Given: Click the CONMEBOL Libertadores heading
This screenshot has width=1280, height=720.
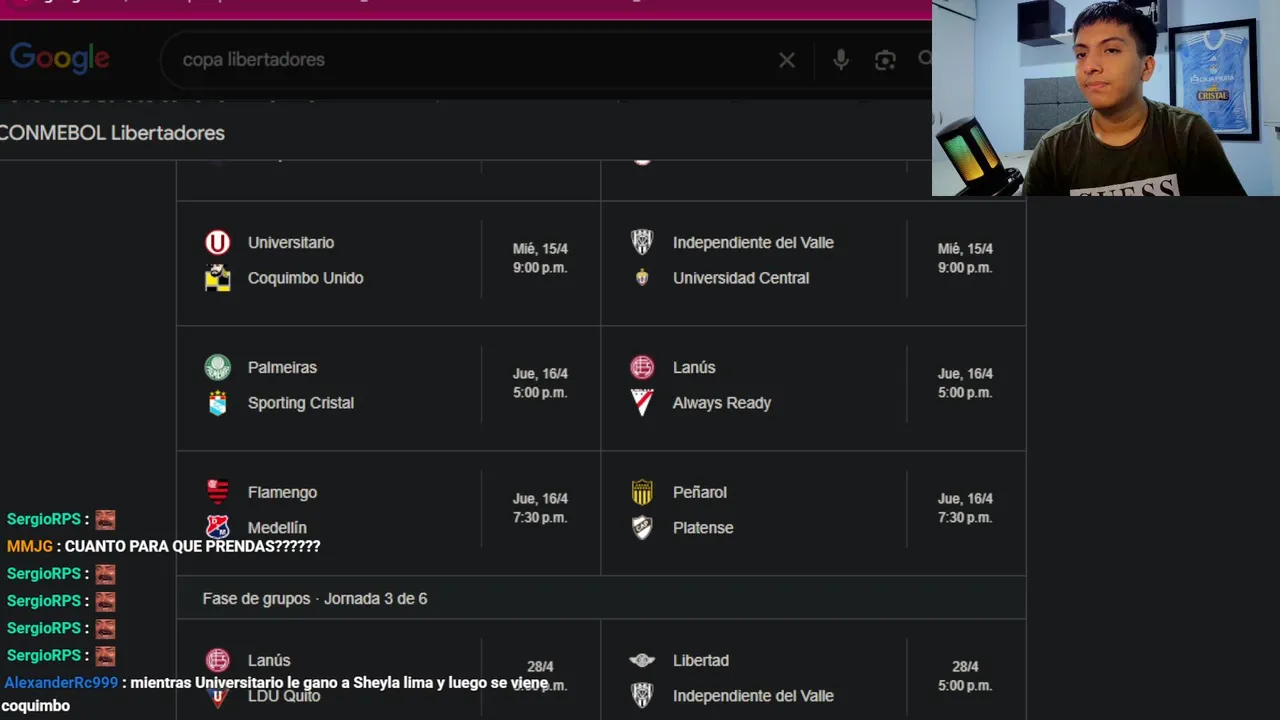Looking at the screenshot, I should pos(112,133).
